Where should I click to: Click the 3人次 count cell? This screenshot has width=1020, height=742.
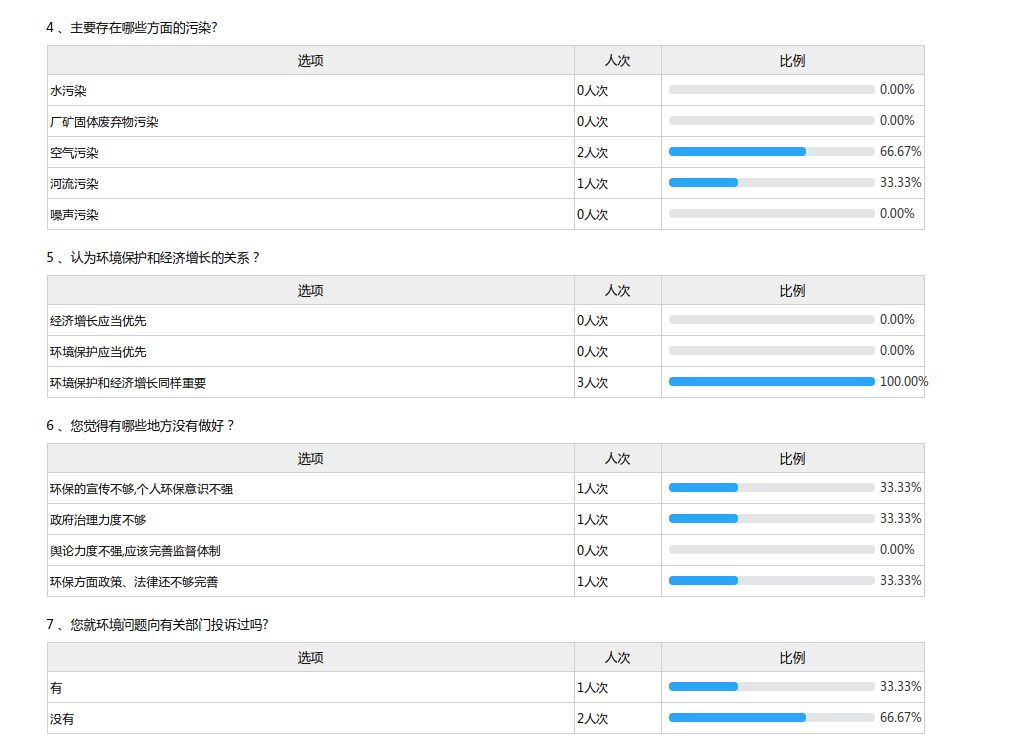pyautogui.click(x=592, y=383)
